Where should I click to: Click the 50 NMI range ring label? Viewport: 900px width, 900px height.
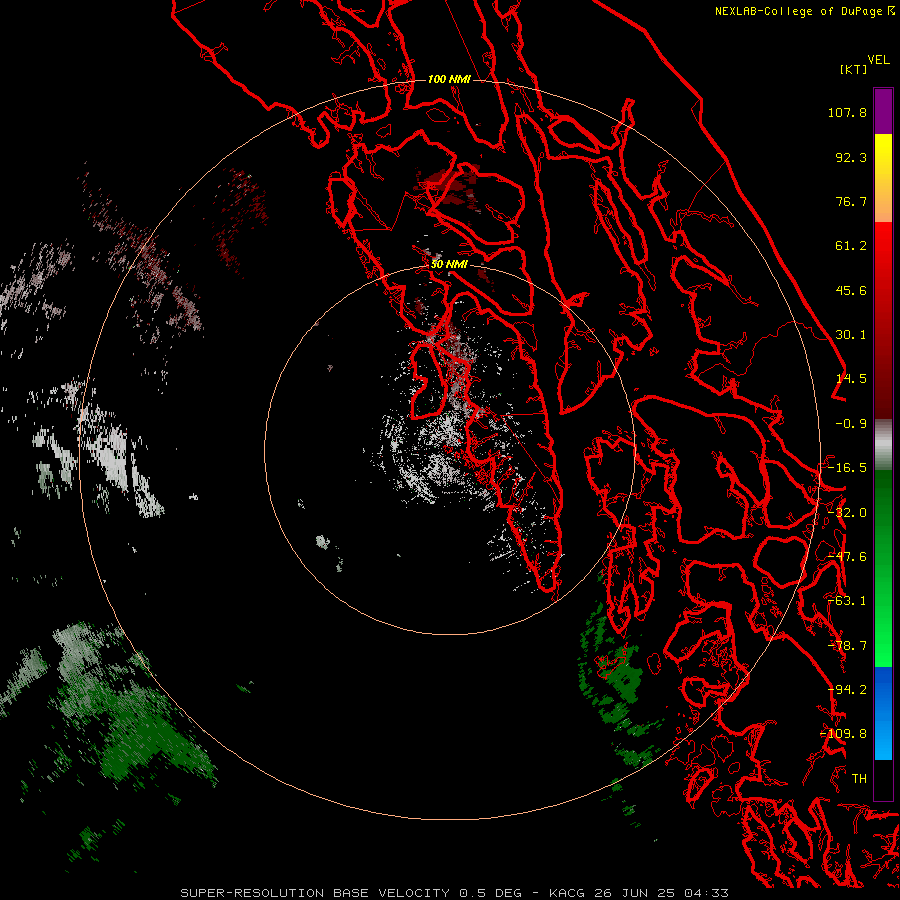449,265
